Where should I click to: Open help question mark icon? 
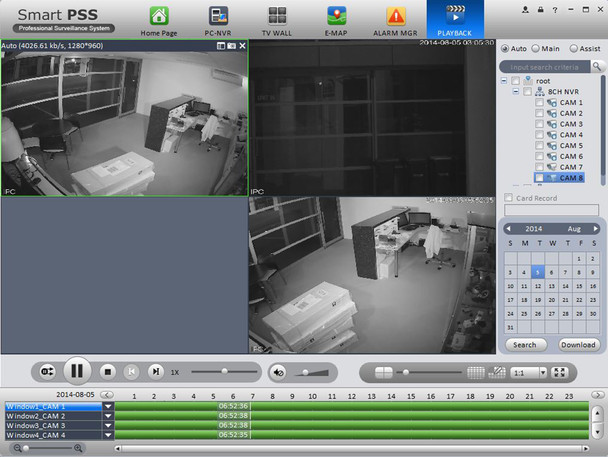pos(555,10)
